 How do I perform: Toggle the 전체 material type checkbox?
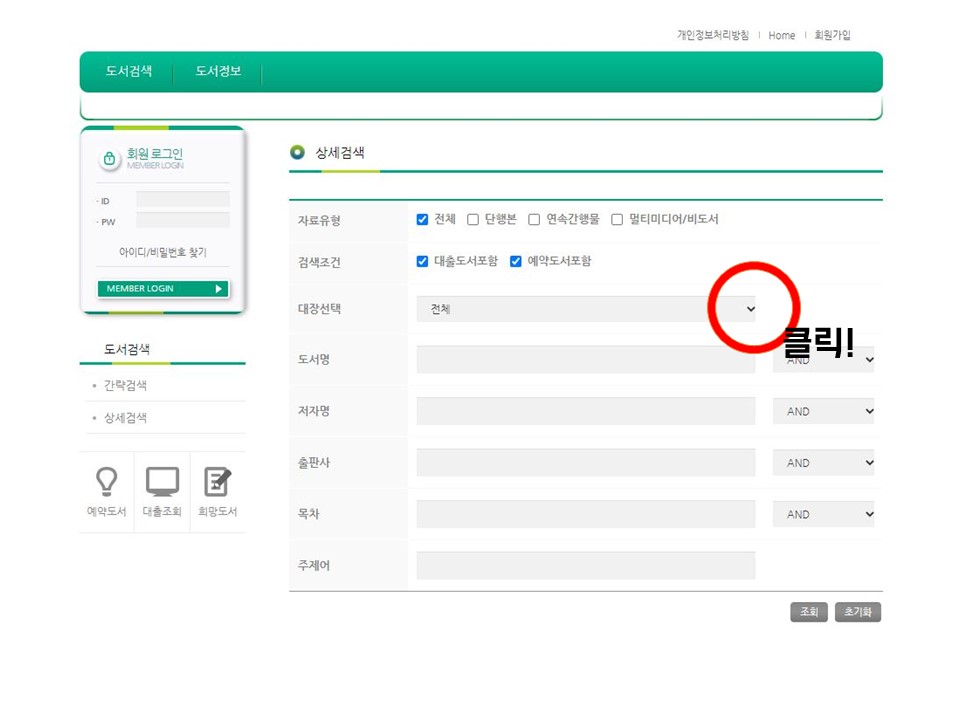[422, 220]
